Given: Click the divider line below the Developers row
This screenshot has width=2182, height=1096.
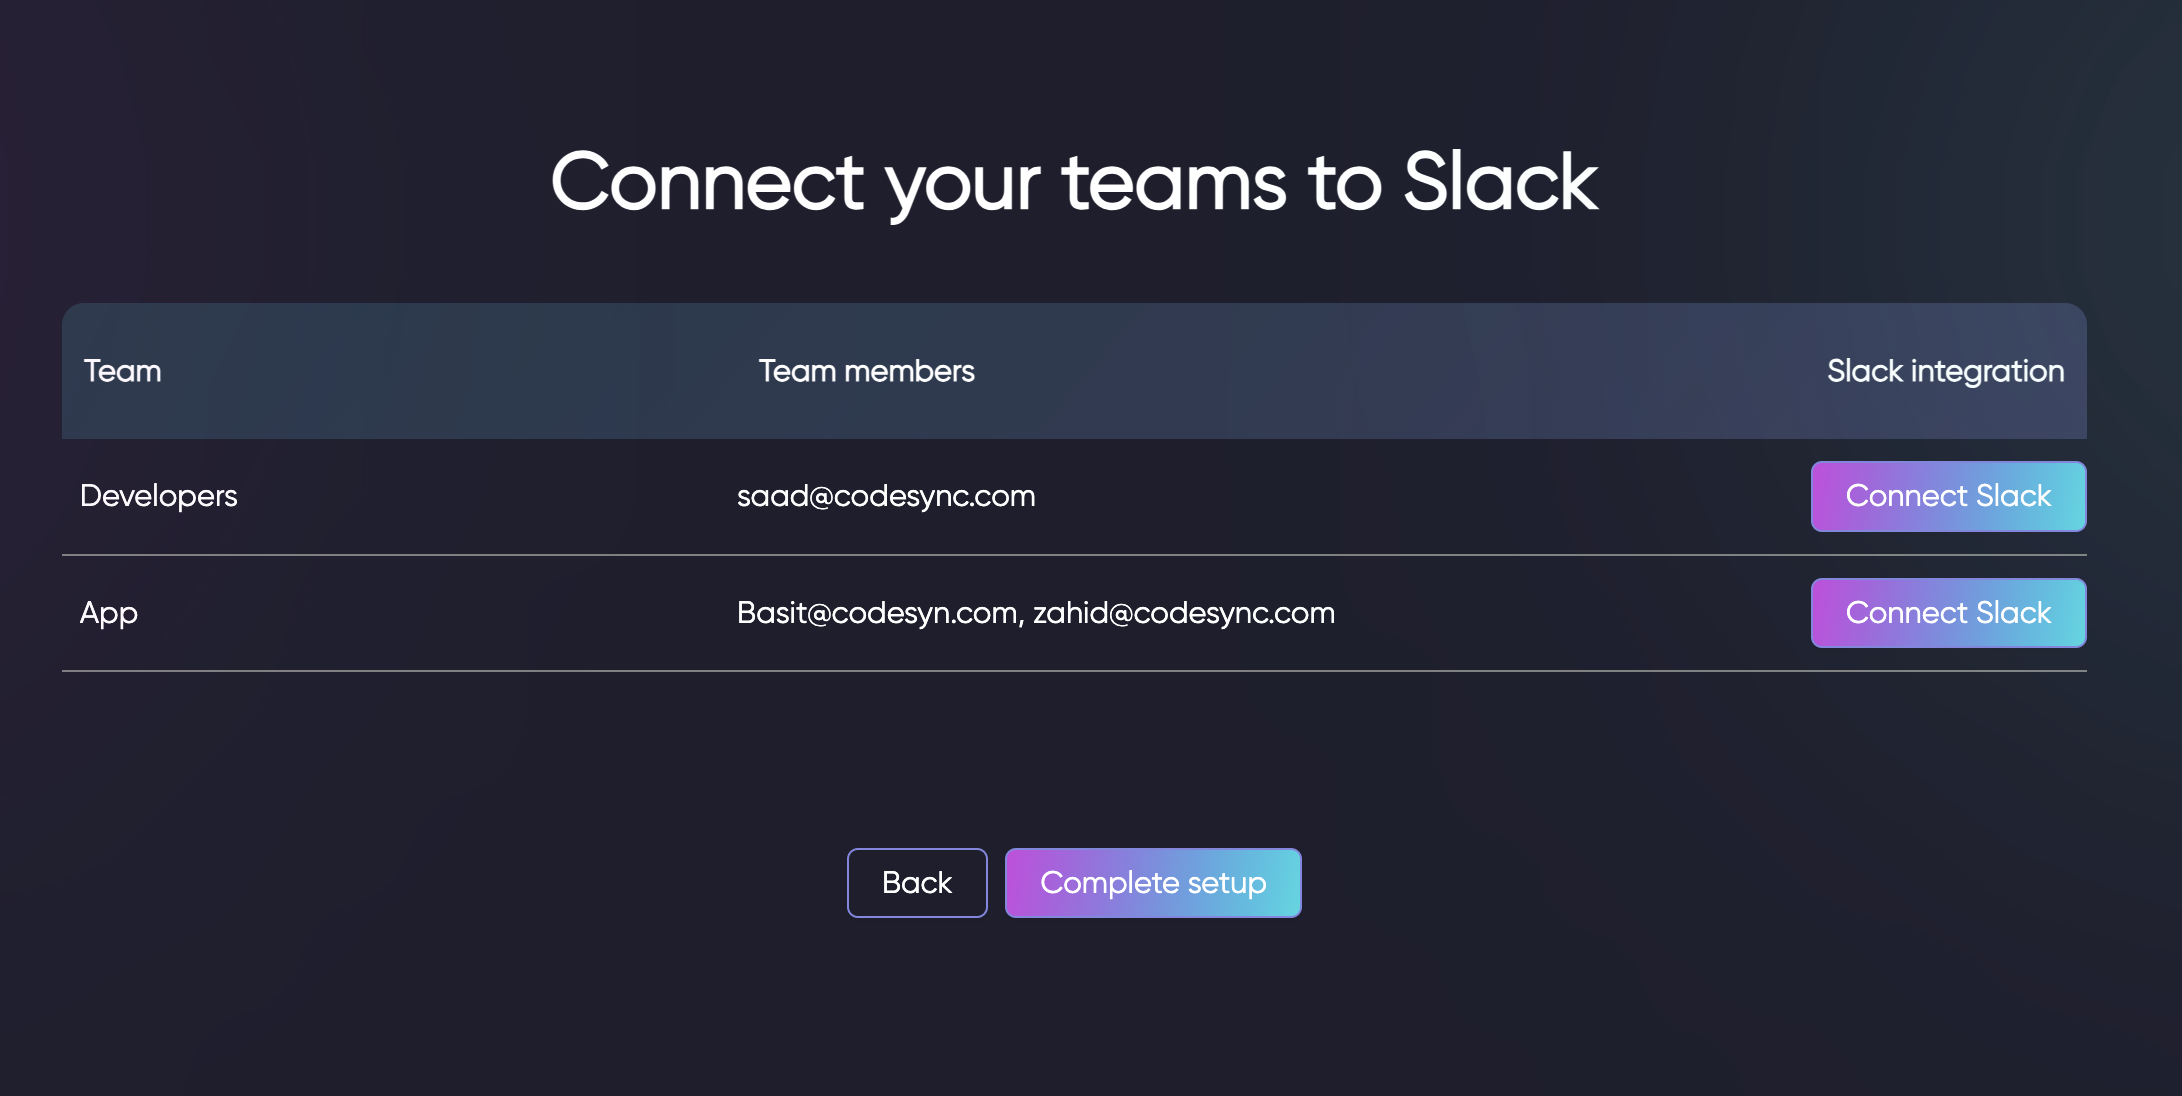Looking at the screenshot, I should click(x=1074, y=555).
